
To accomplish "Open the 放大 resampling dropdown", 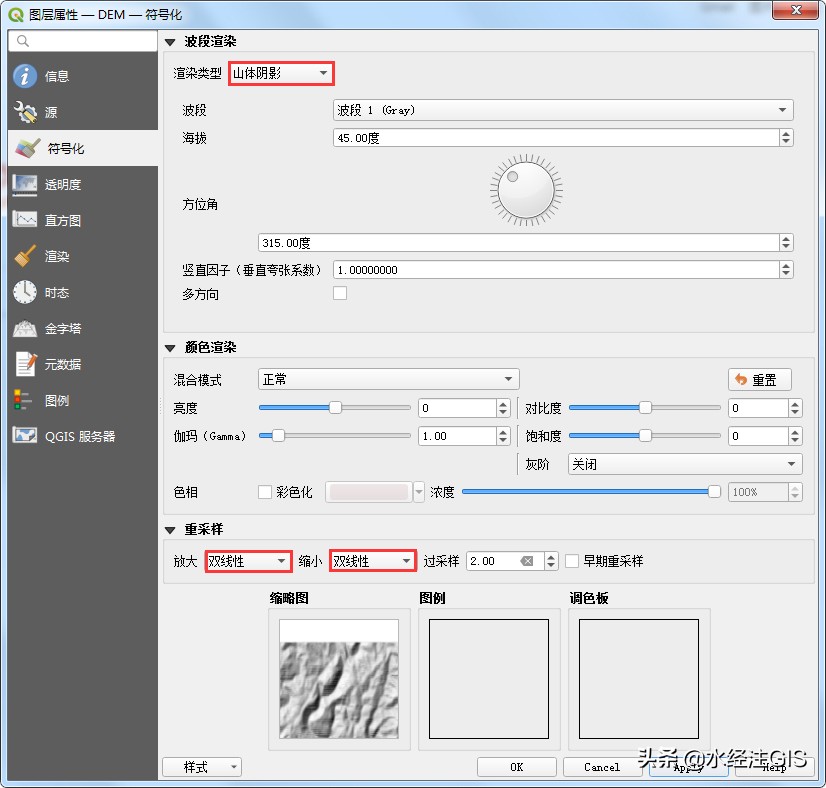I will click(248, 561).
